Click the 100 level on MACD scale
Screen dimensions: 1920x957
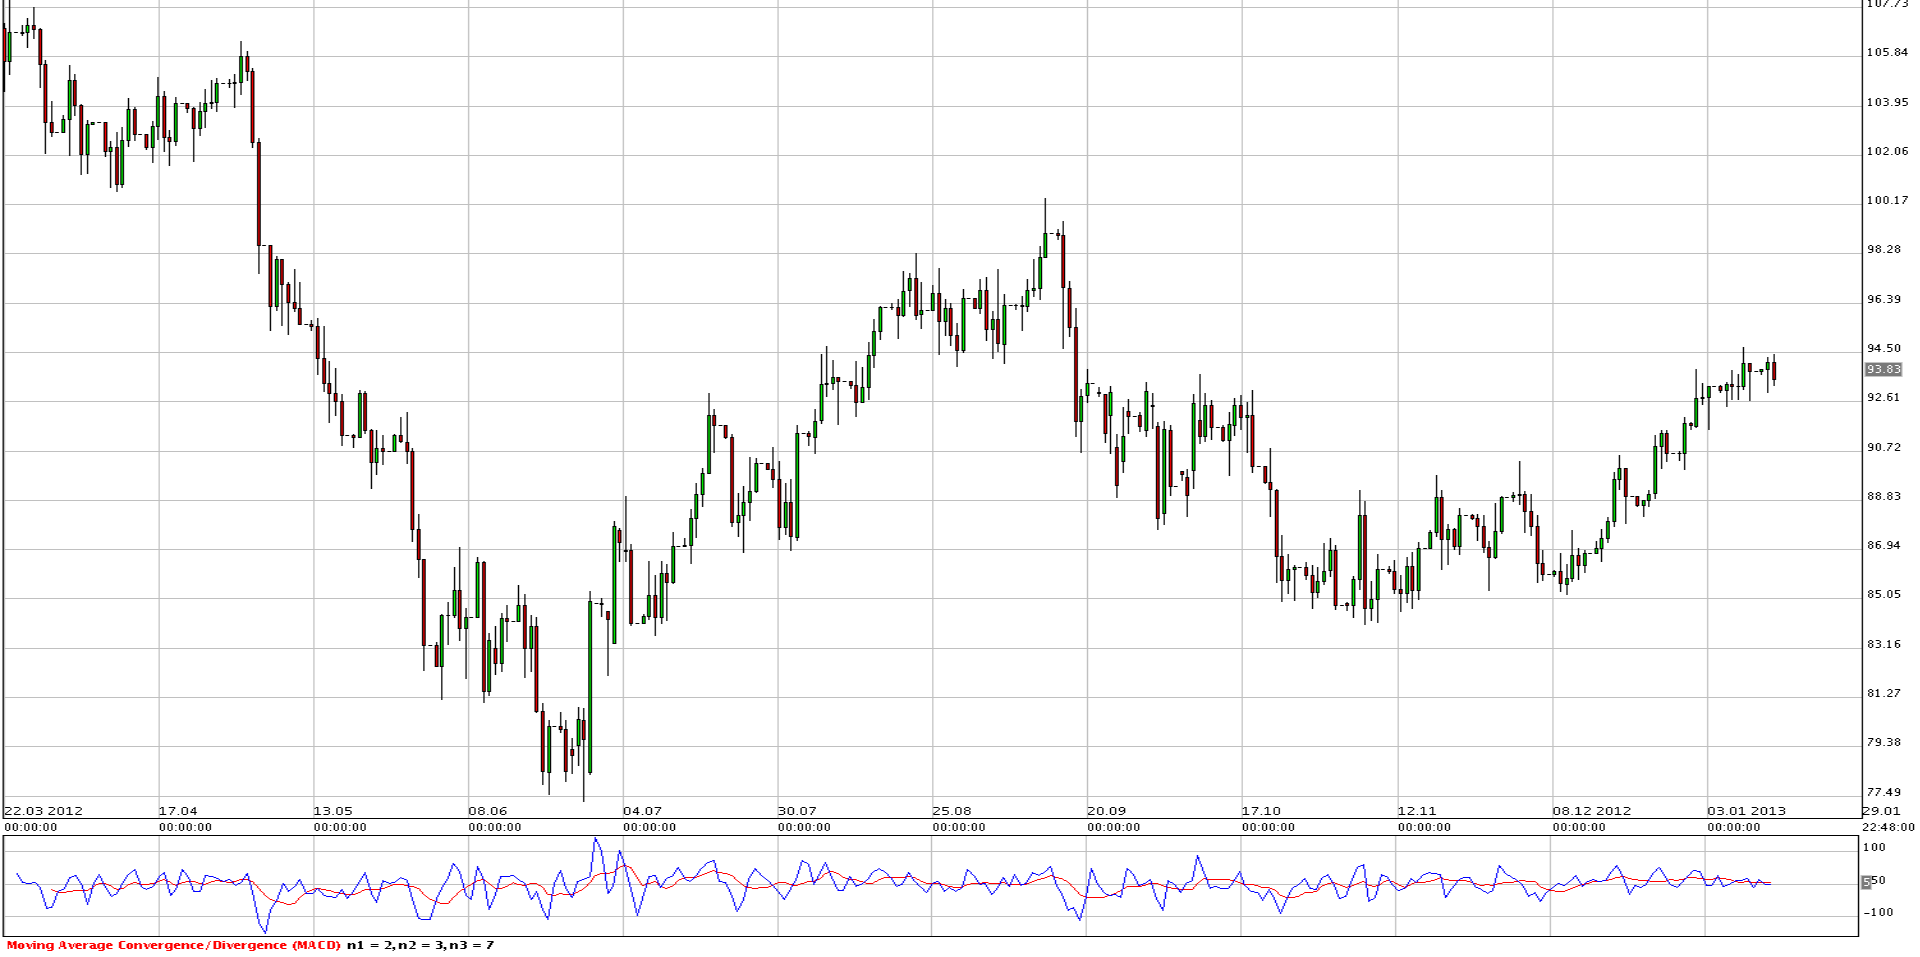tap(1875, 847)
